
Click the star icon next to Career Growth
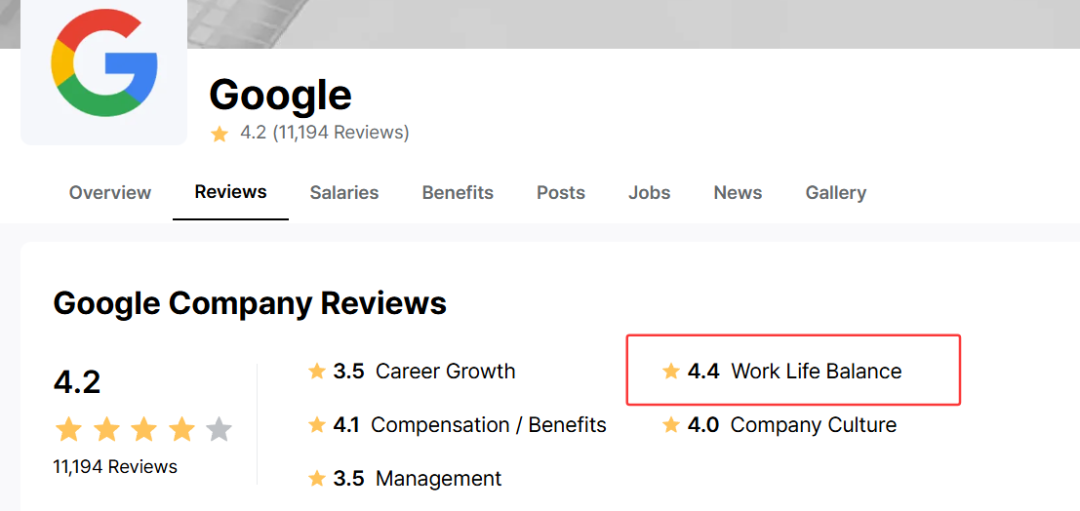pos(317,372)
